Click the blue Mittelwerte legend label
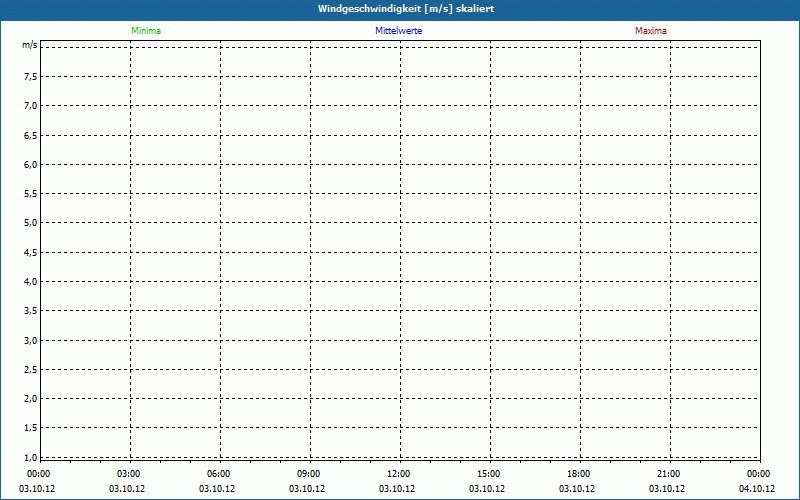The height and width of the screenshot is (500, 800). pos(398,31)
